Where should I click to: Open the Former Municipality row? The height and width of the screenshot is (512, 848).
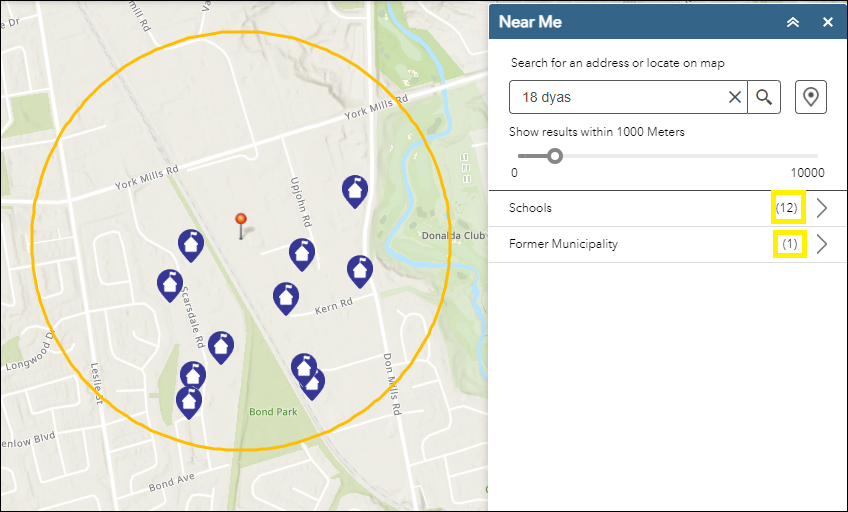point(668,244)
